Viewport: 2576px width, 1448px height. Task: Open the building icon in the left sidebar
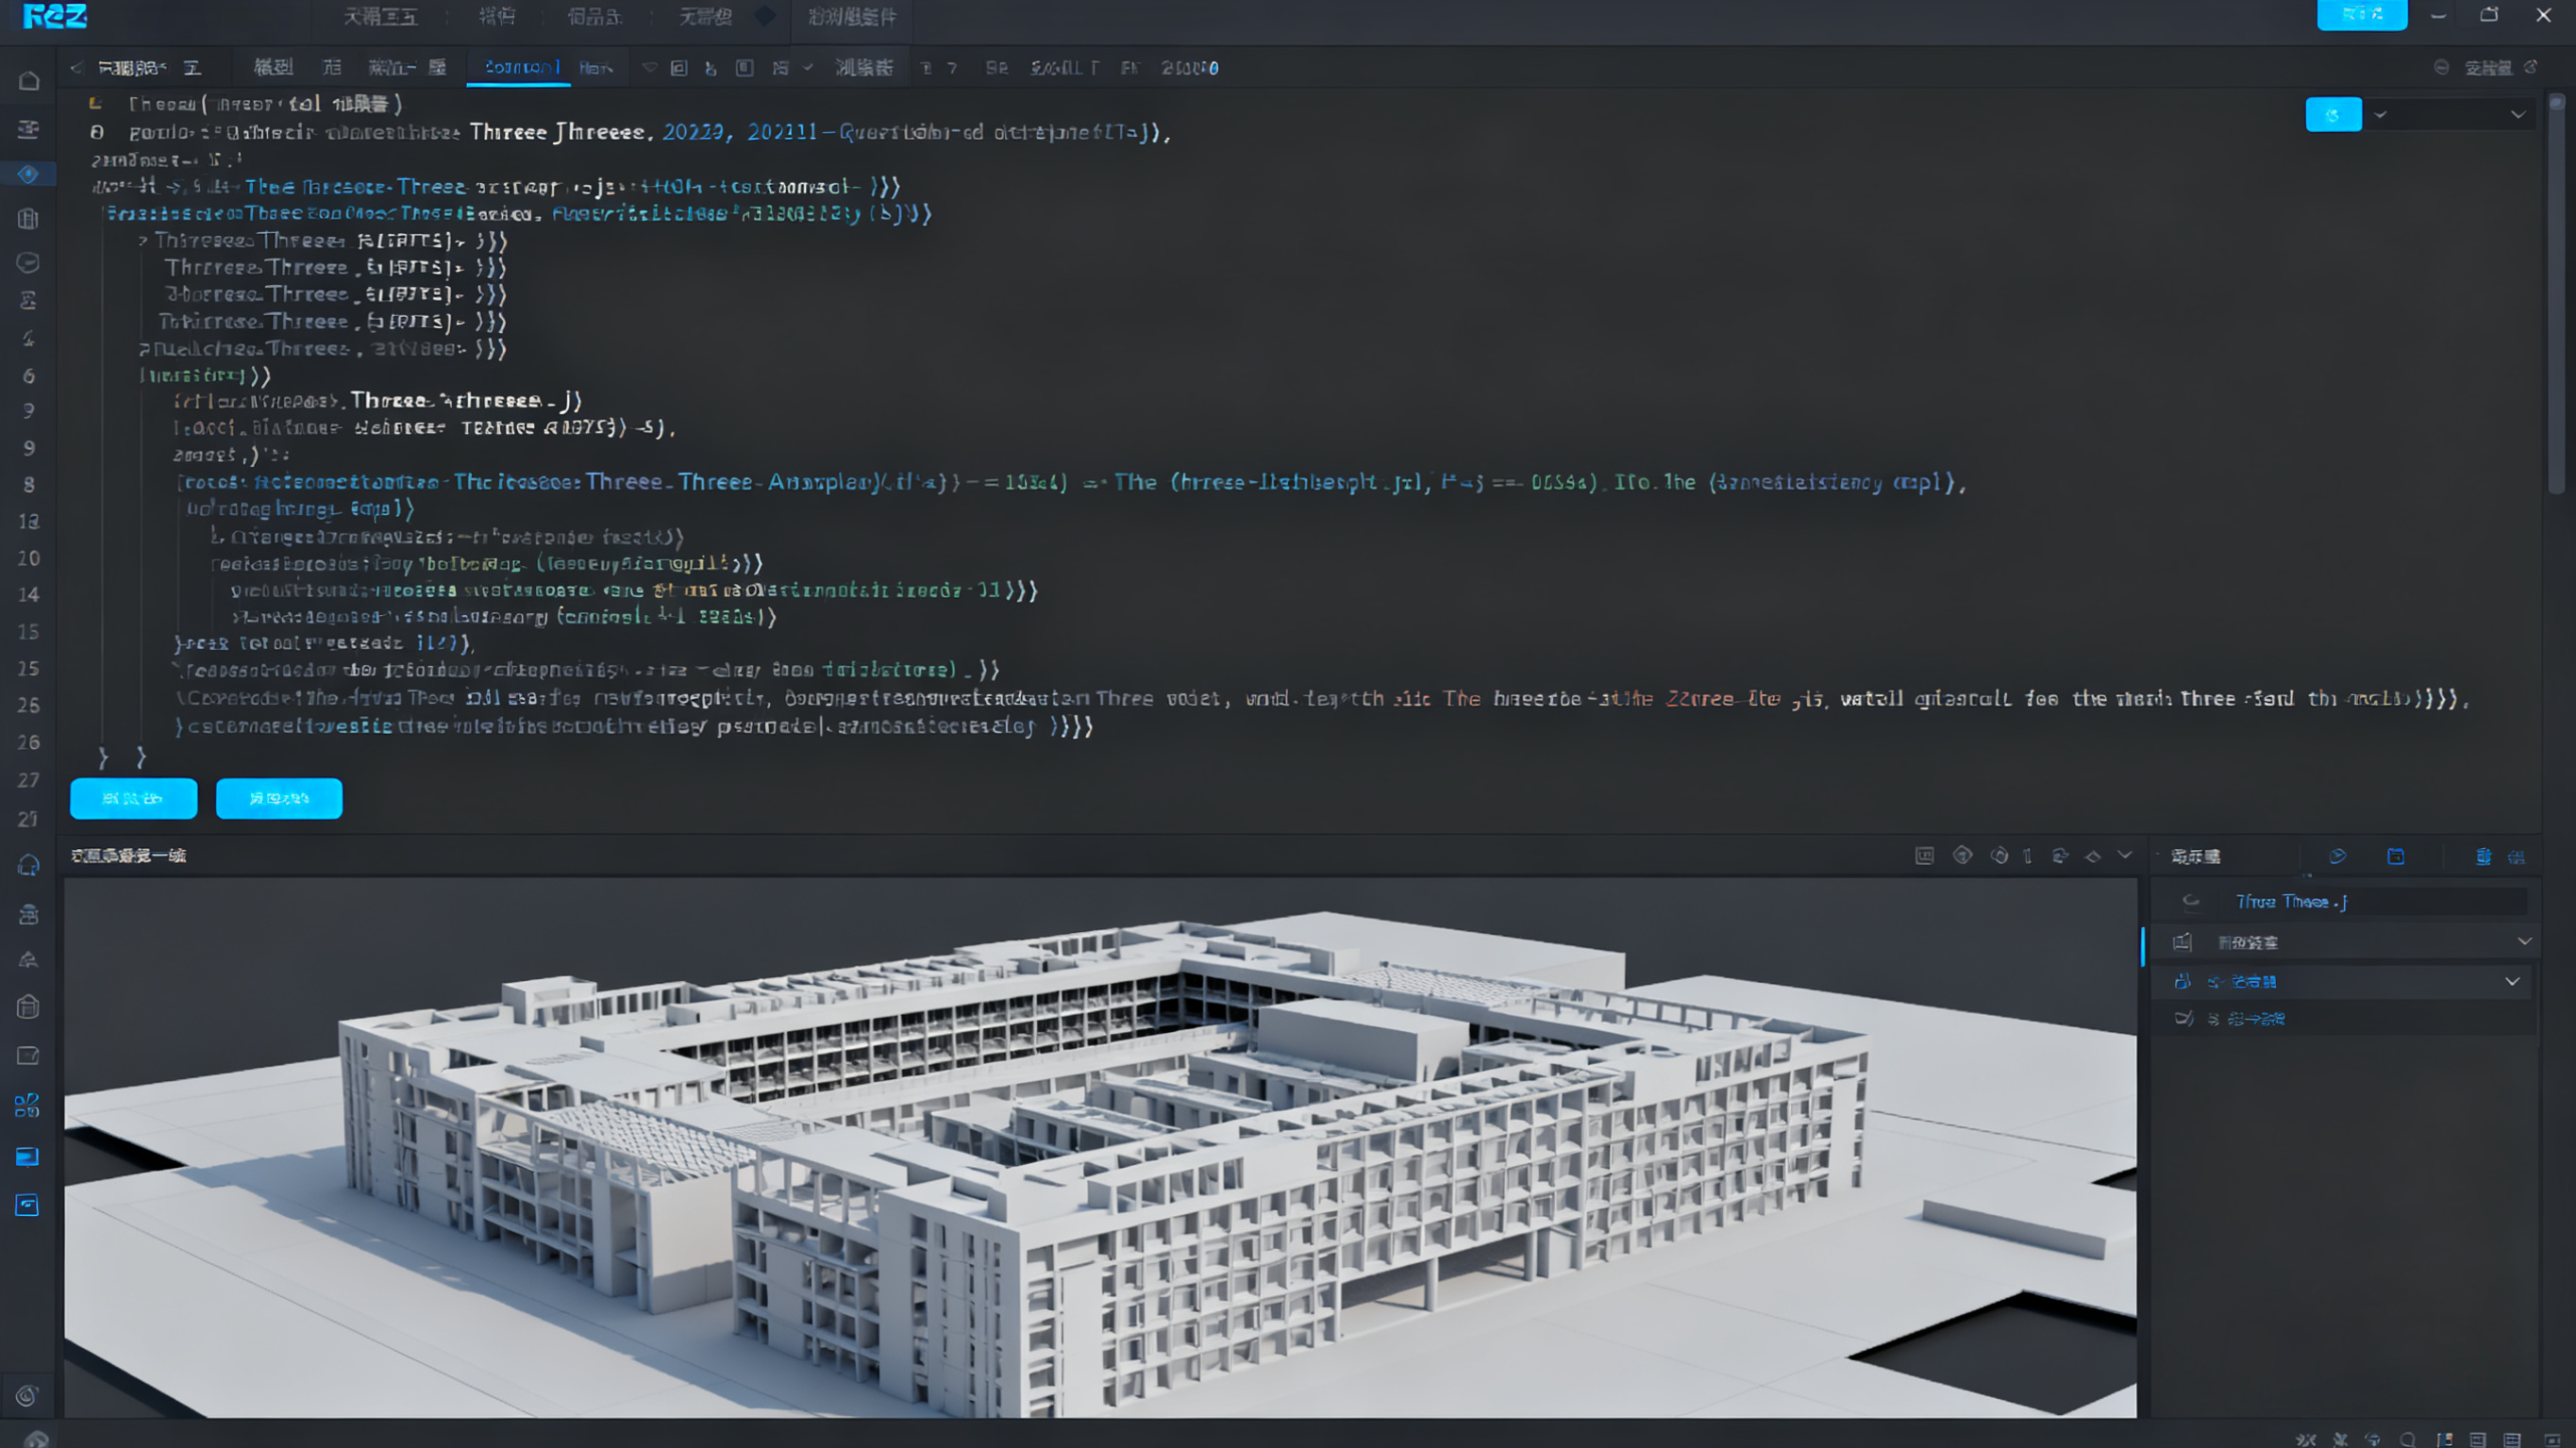(28, 218)
